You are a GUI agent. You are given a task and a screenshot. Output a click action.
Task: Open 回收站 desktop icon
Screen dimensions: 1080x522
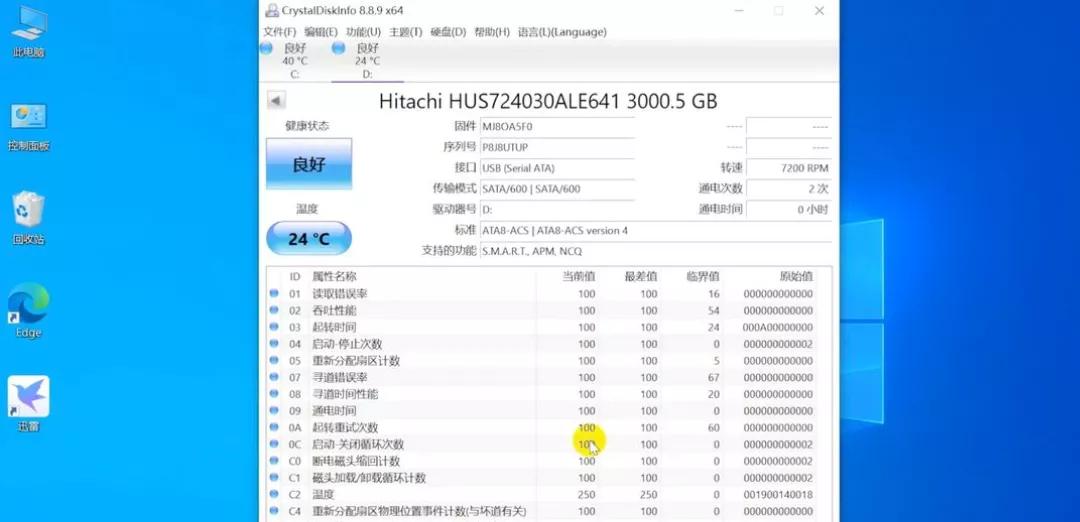[28, 218]
